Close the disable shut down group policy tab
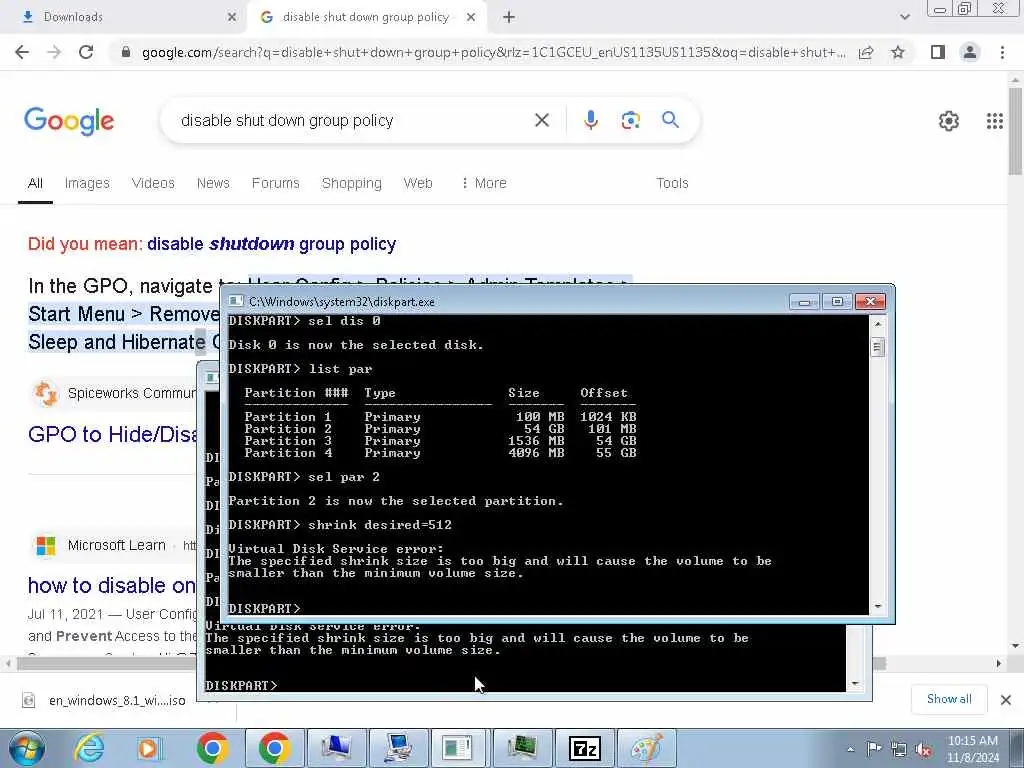The height and width of the screenshot is (768, 1024). (471, 18)
